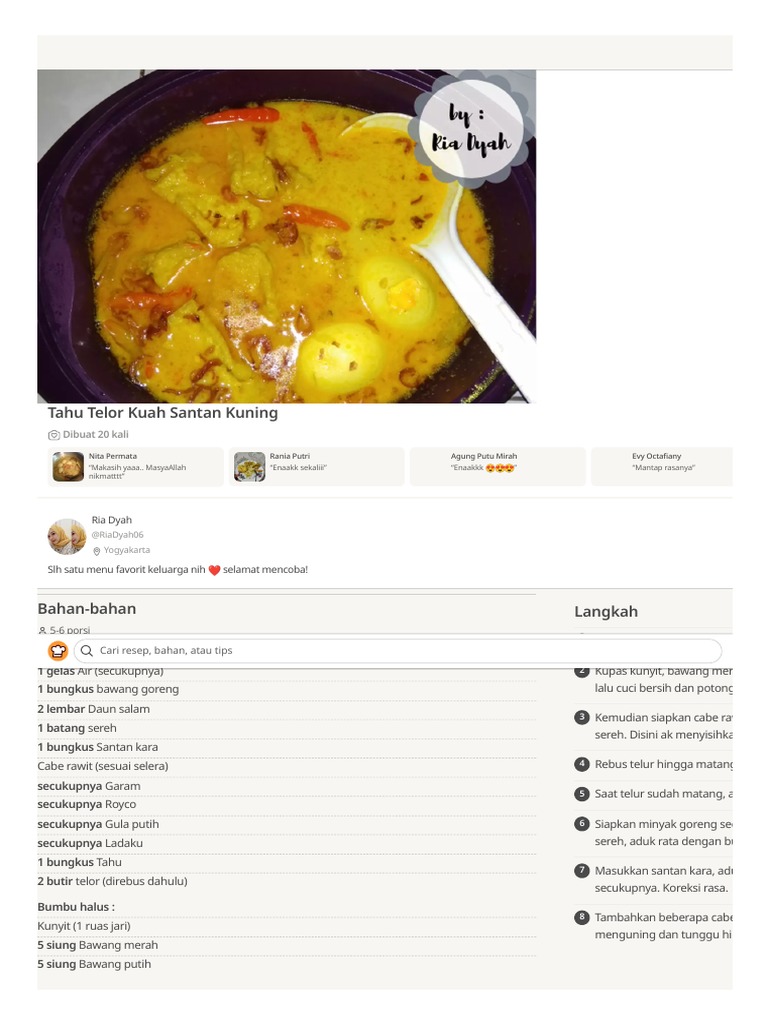The height and width of the screenshot is (1024, 768).
Task: Open Nita Permata's cooksnap photo
Action: pyautogui.click(x=68, y=467)
